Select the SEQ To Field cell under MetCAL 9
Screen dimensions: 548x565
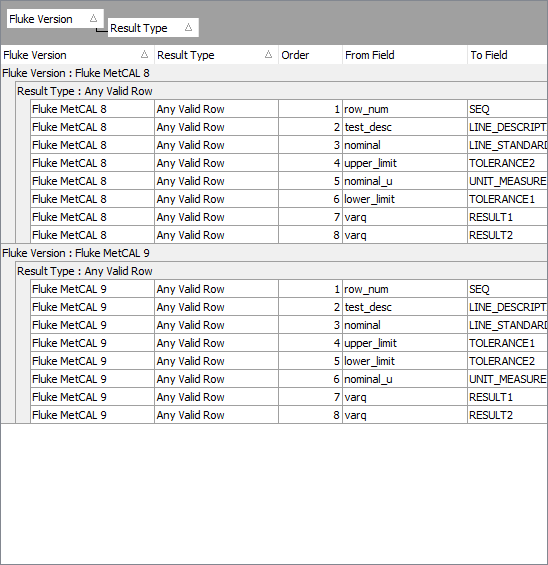[x=508, y=289]
